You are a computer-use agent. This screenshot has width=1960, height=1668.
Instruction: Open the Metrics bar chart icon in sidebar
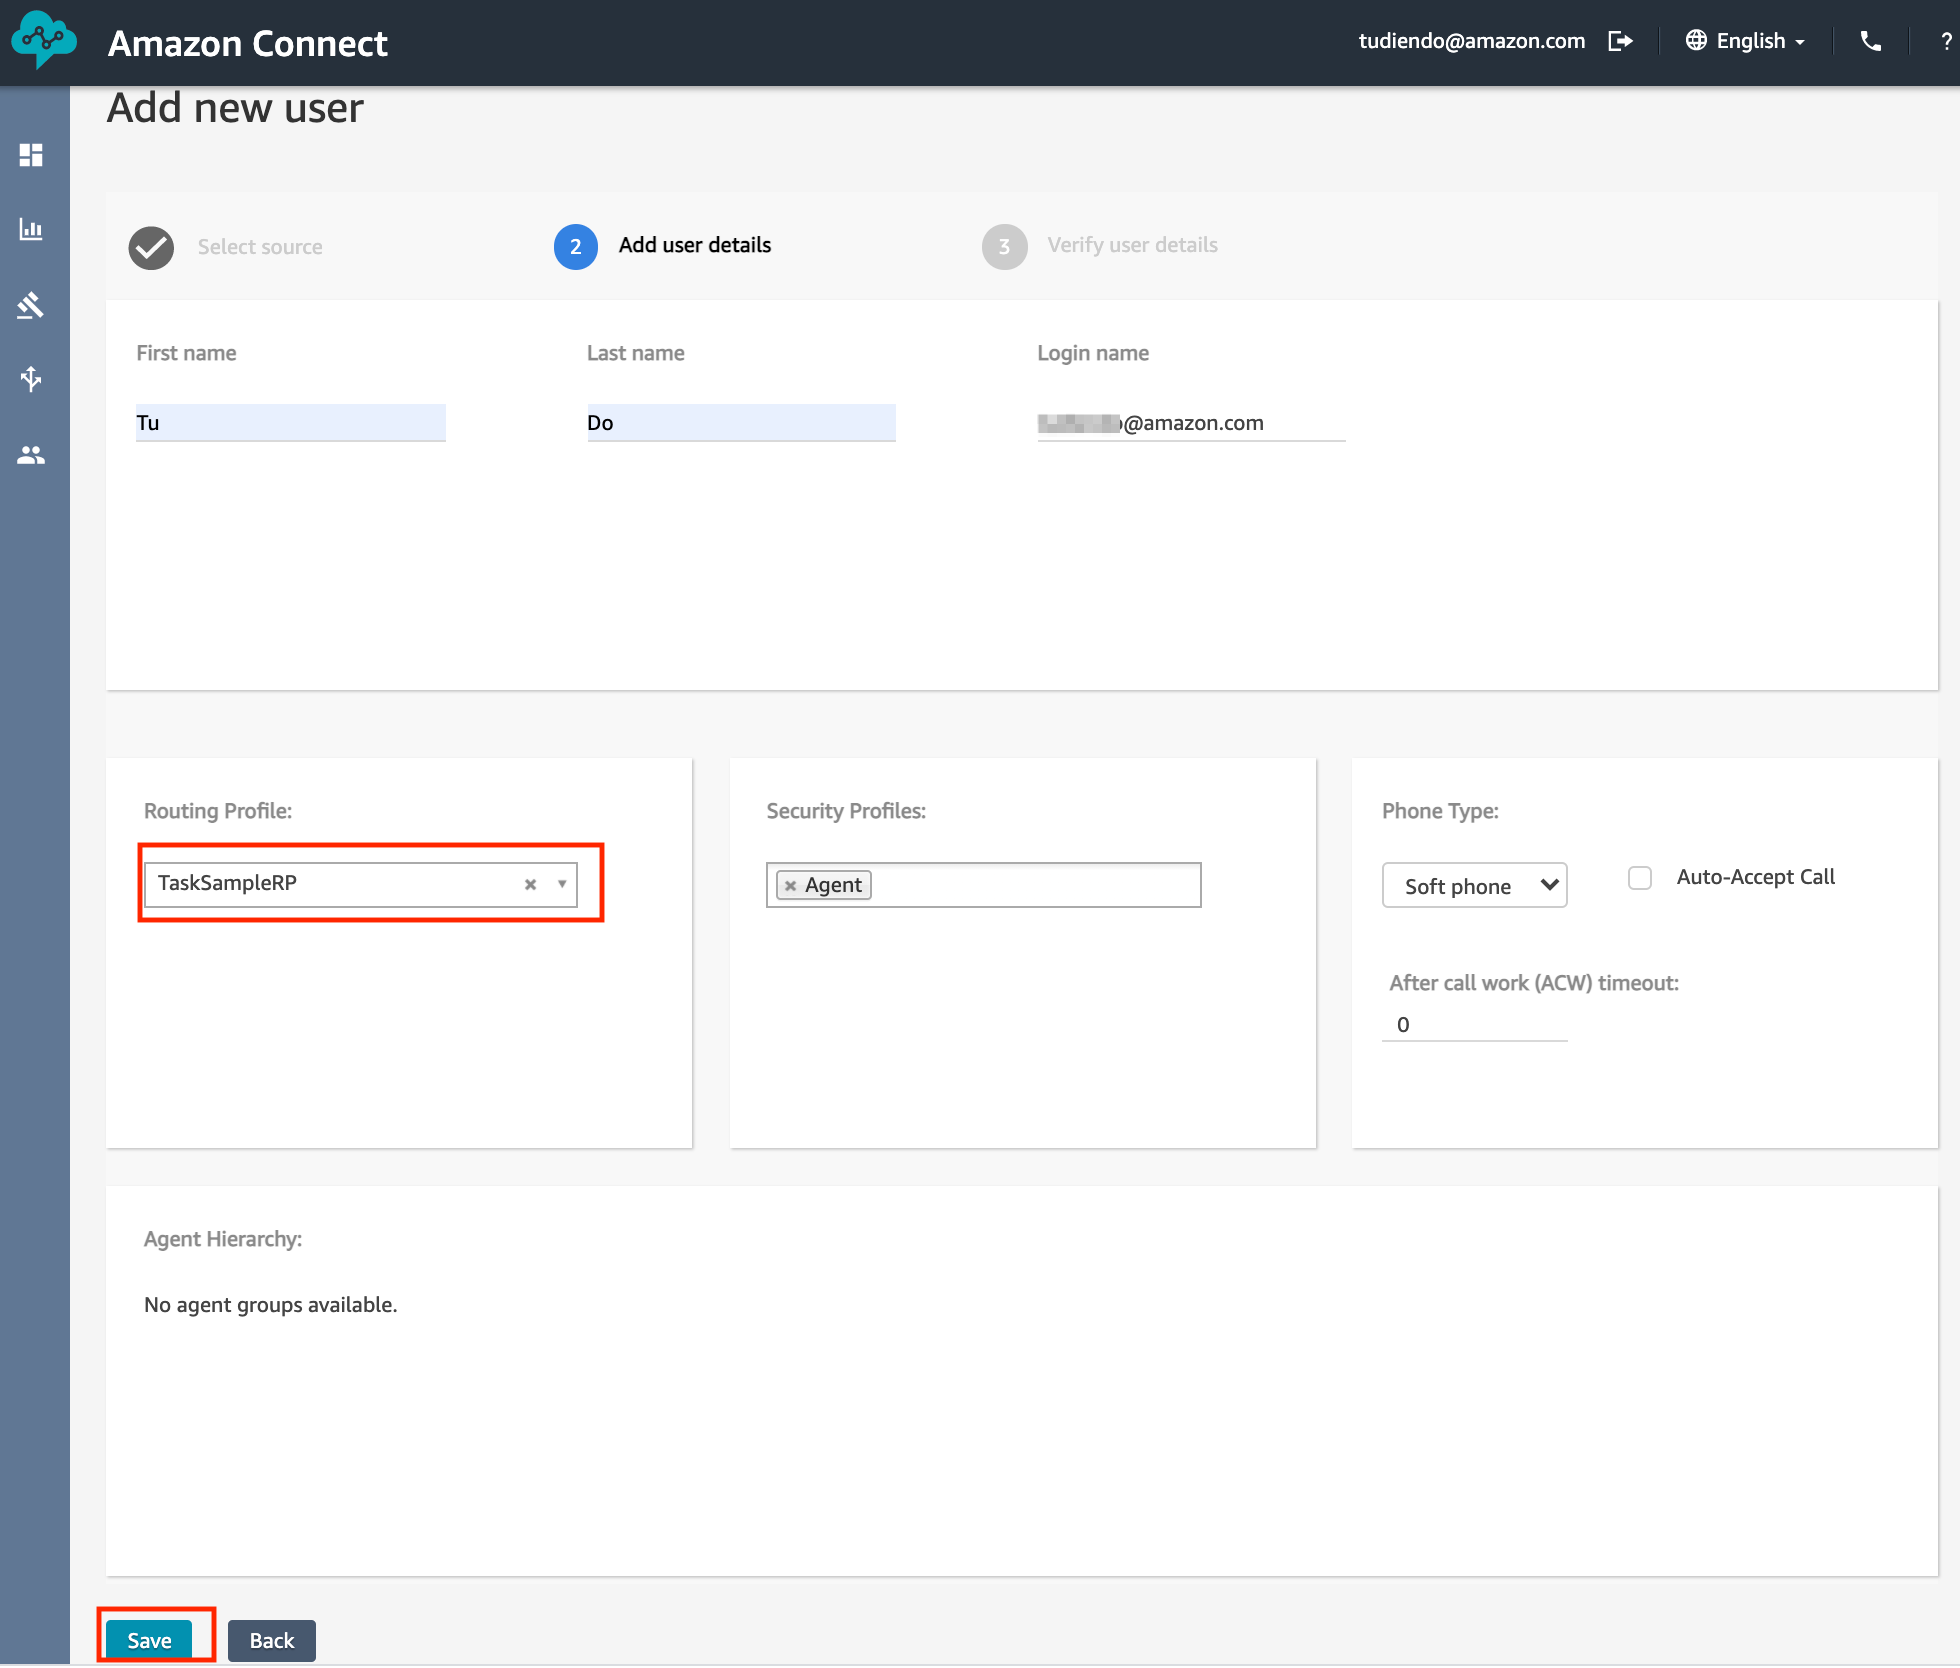31,229
